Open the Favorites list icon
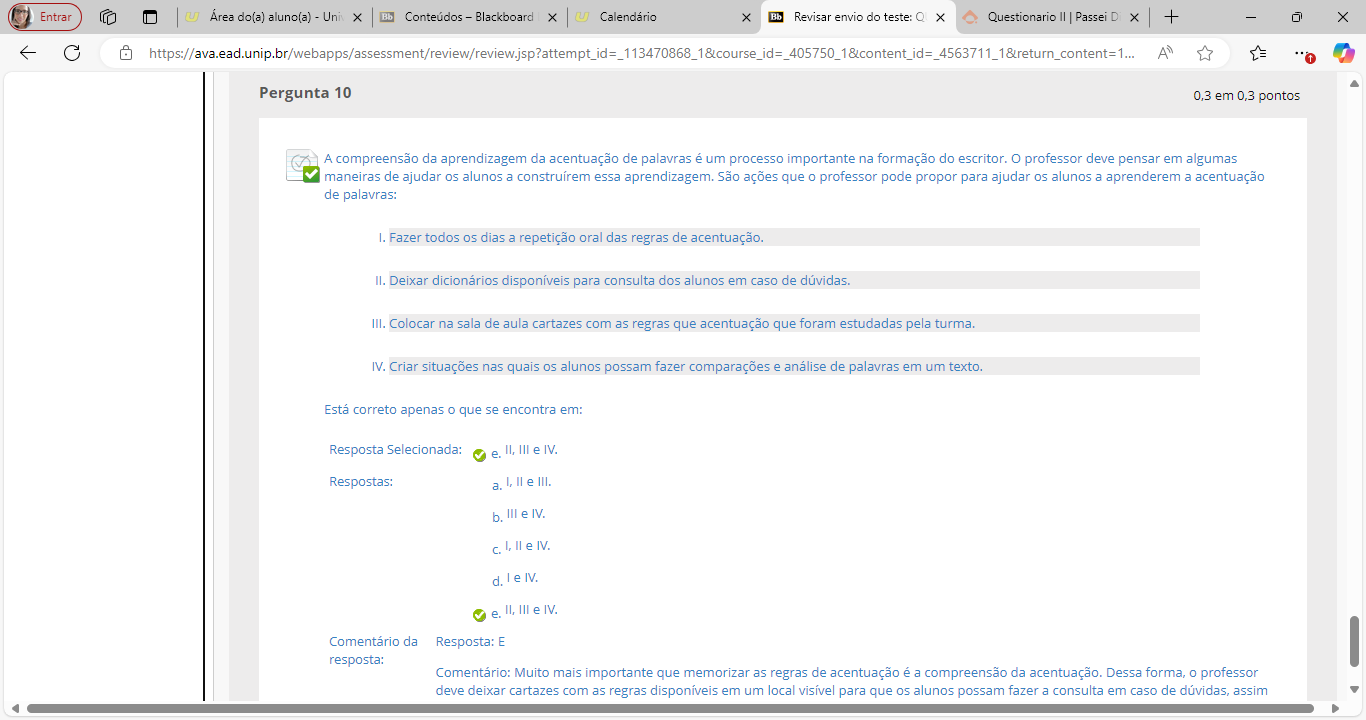 point(1258,53)
